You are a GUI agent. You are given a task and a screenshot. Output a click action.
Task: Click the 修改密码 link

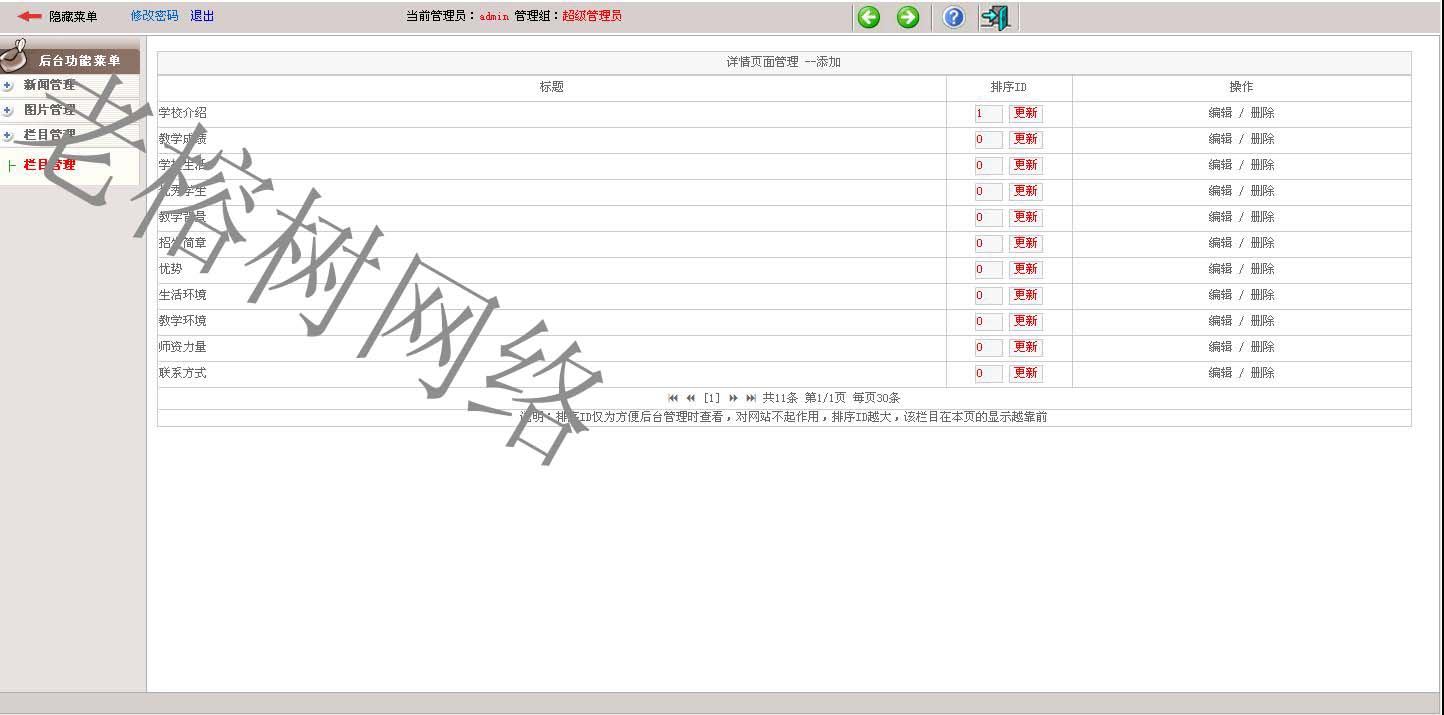(x=154, y=16)
